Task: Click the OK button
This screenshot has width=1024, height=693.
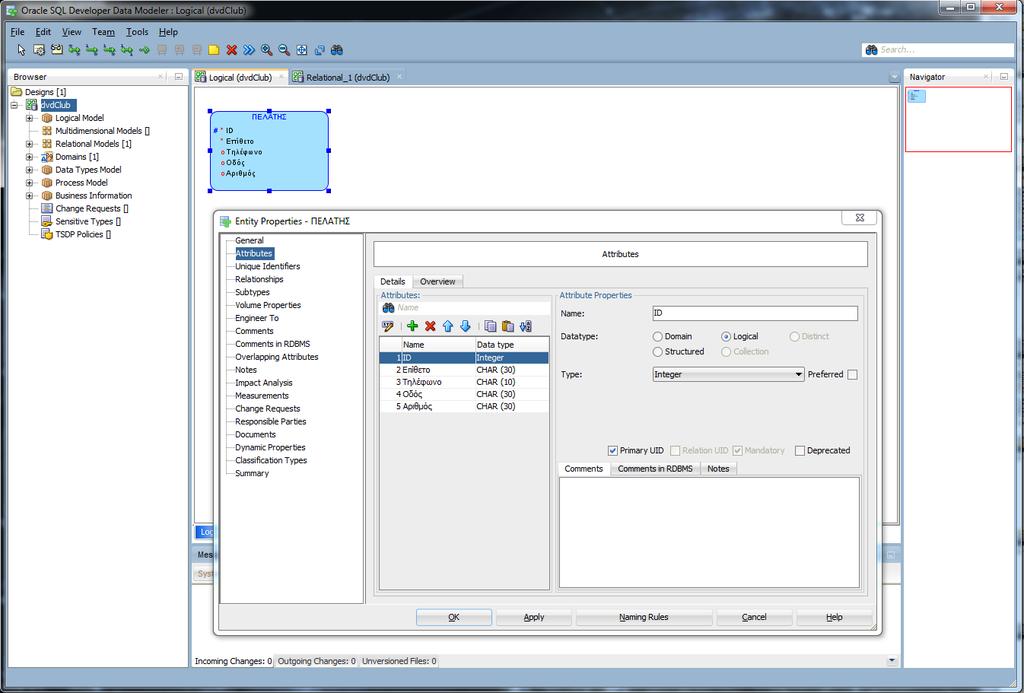Action: 454,617
